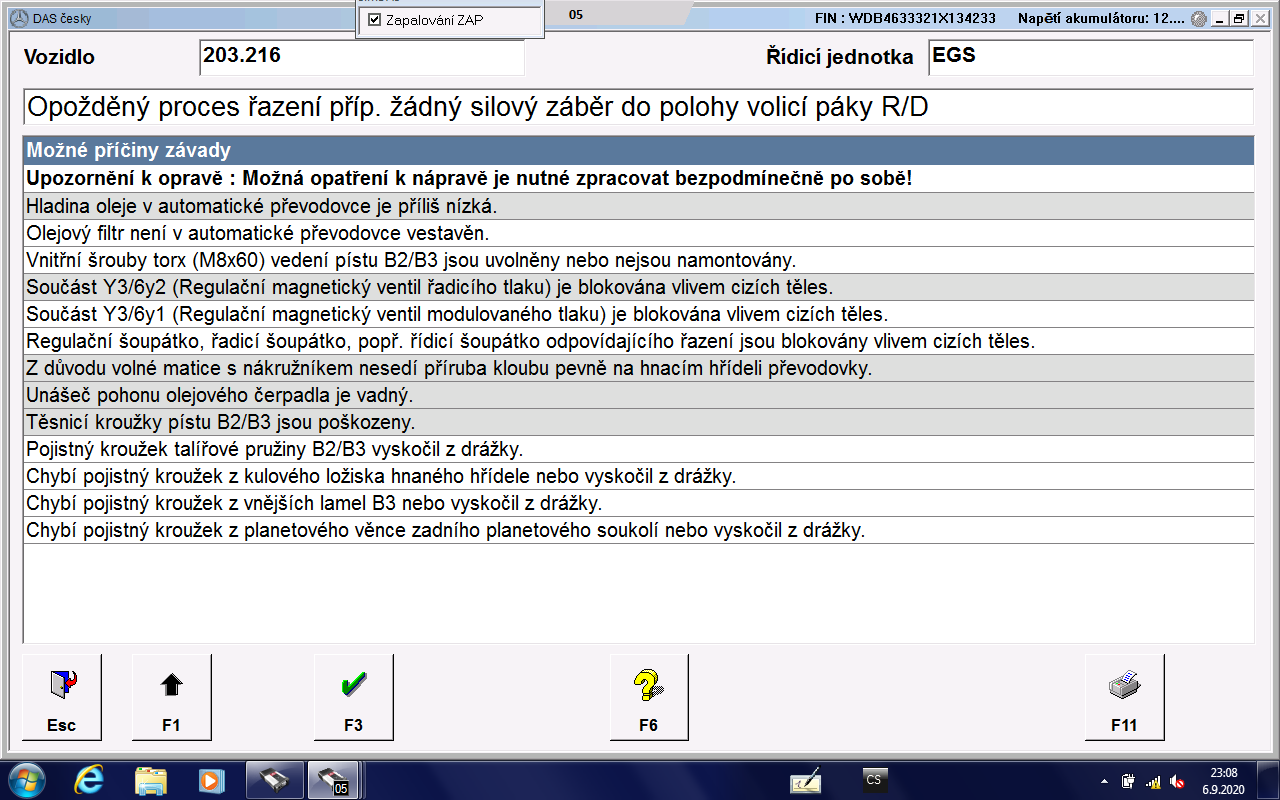The height and width of the screenshot is (800, 1280).
Task: Select row 'Unášeč pohonu olejového čerpadla je vadný'
Action: (x=638, y=395)
